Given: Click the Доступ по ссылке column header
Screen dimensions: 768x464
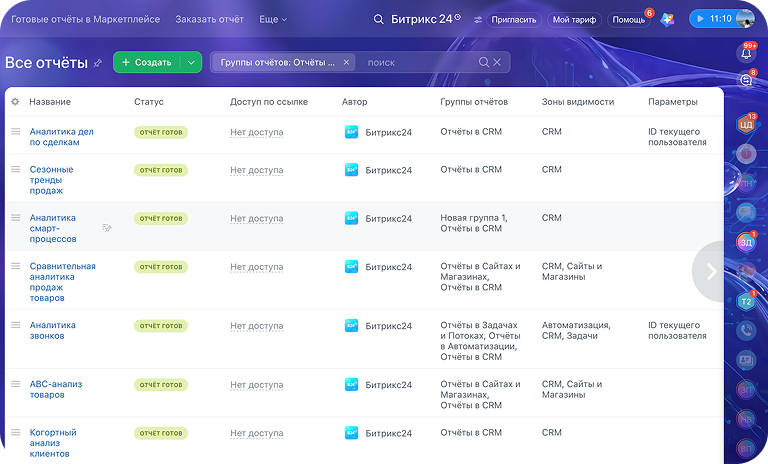Looking at the screenshot, I should 269,101.
